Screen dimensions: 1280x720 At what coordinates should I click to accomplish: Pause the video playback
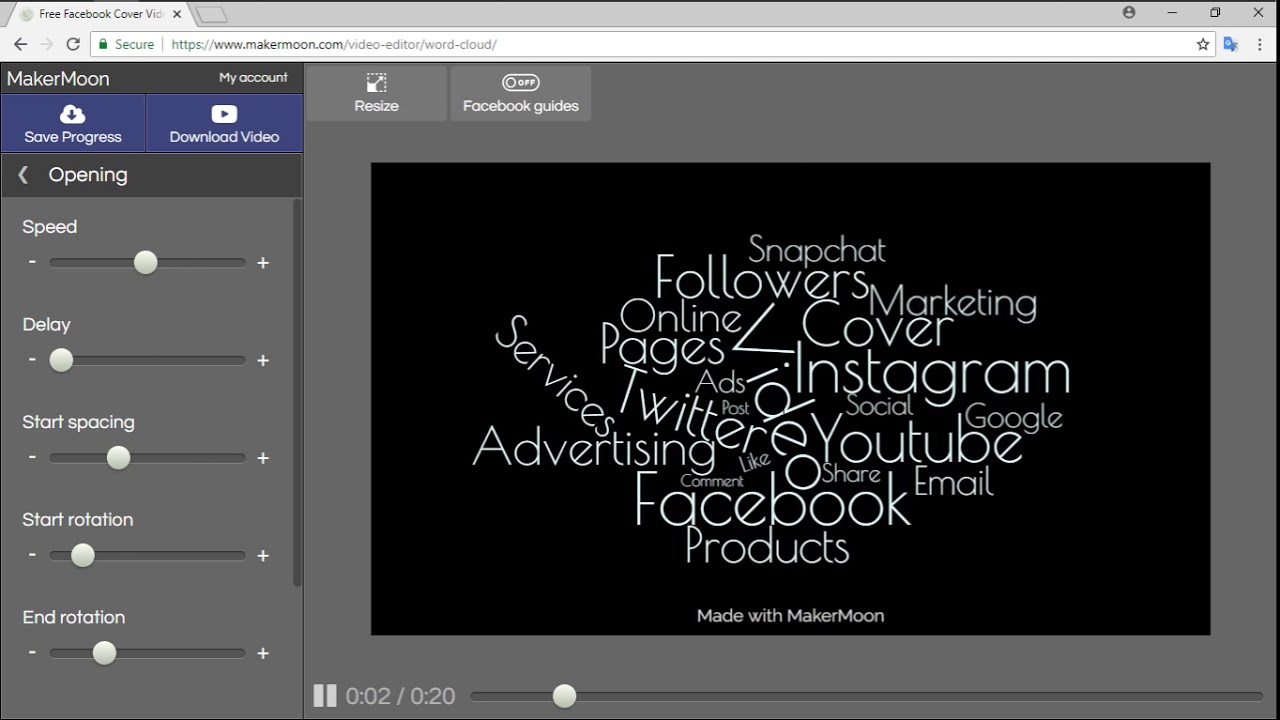[325, 695]
